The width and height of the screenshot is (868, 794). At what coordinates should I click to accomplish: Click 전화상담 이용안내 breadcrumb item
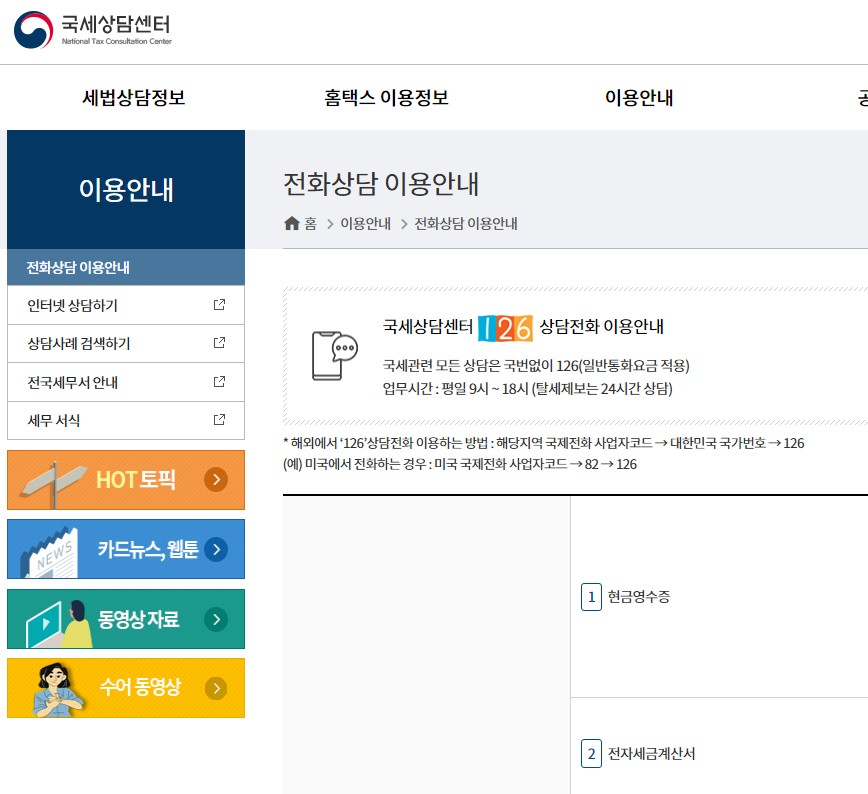tap(466, 224)
